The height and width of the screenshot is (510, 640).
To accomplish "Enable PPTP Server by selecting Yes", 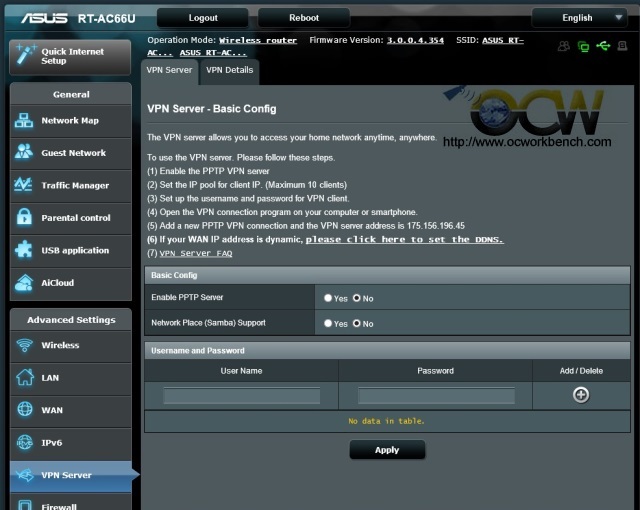I will tap(328, 298).
